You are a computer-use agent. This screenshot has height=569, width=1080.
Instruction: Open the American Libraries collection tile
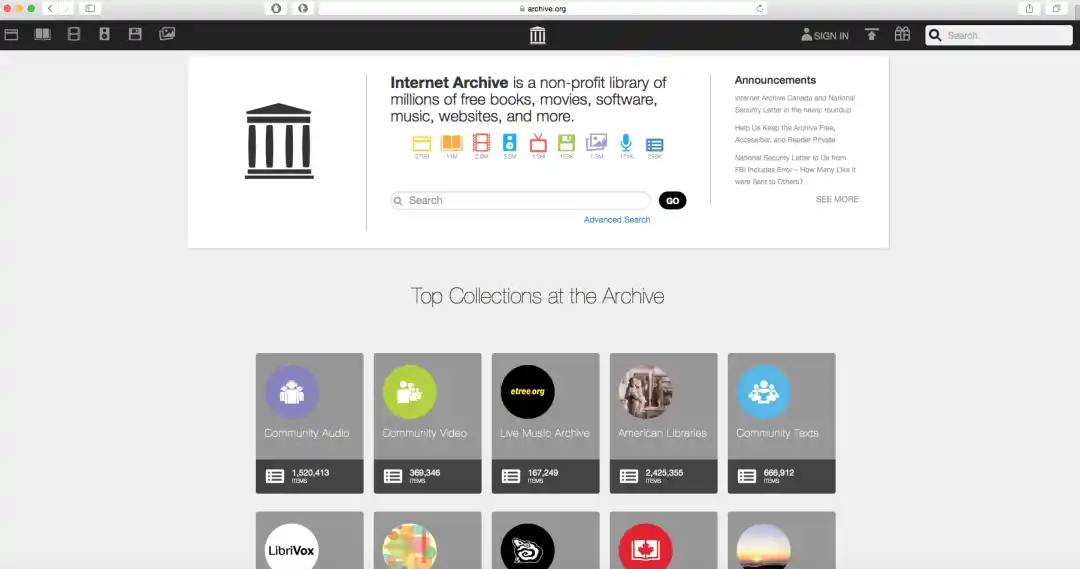click(x=663, y=423)
